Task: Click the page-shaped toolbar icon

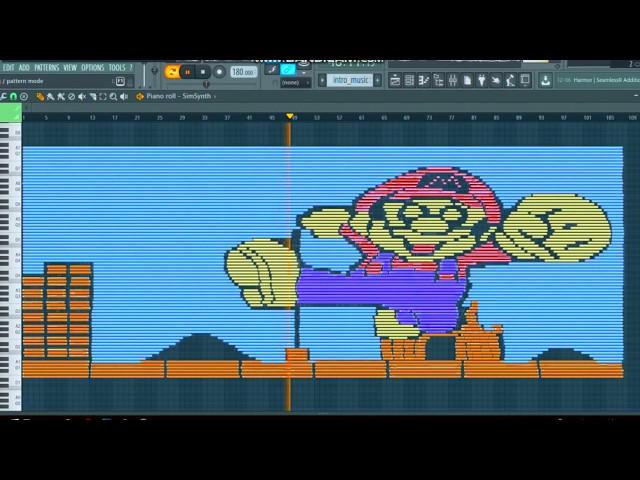Action: click(x=467, y=80)
